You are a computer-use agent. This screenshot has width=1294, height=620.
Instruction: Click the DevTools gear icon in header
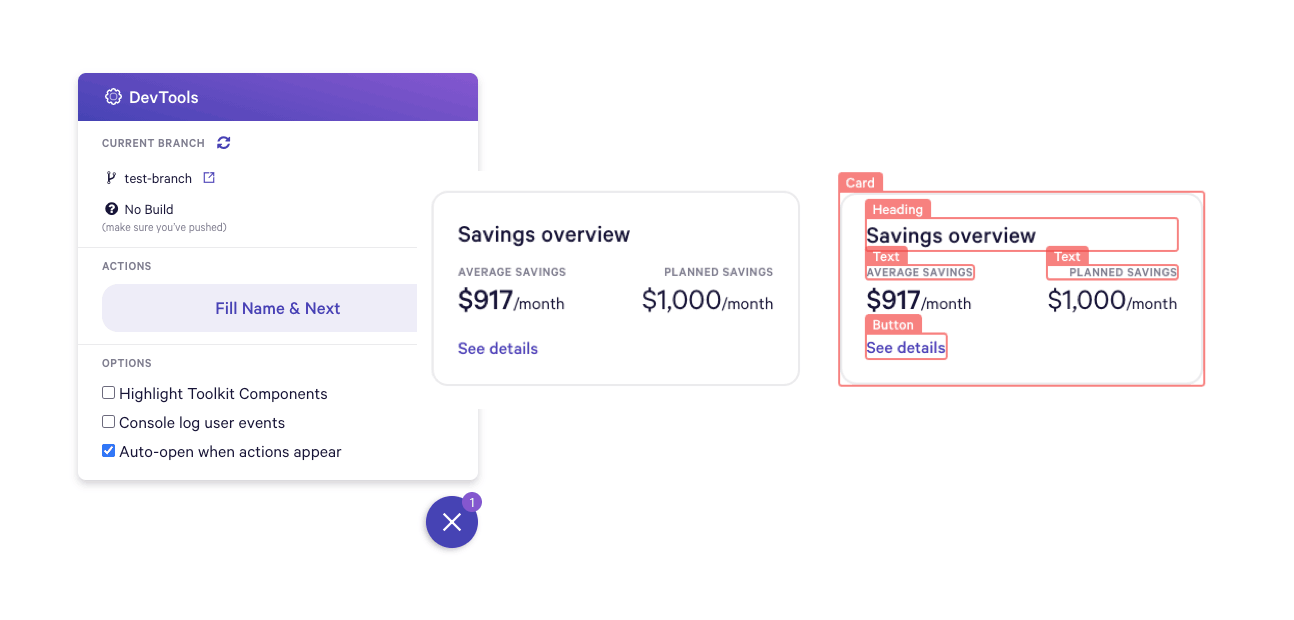(113, 97)
